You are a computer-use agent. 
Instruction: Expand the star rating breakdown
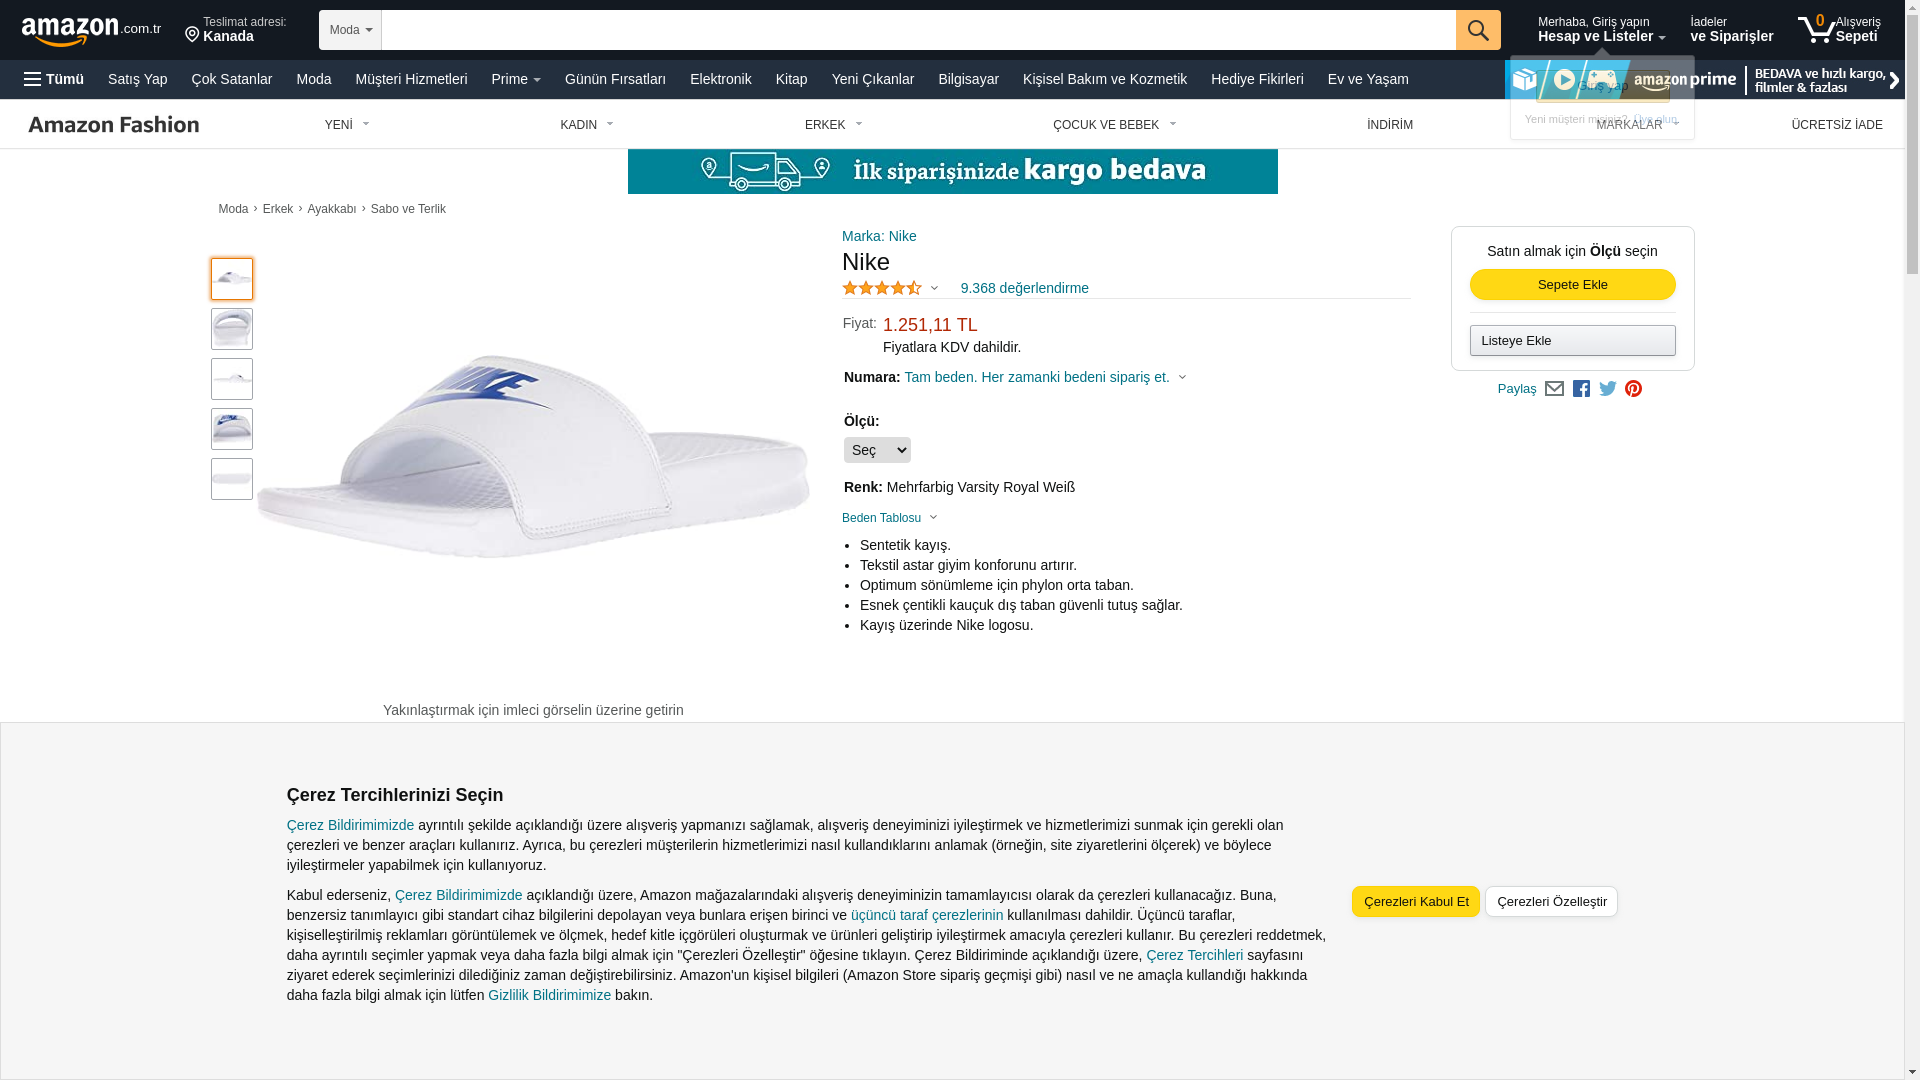click(x=890, y=288)
